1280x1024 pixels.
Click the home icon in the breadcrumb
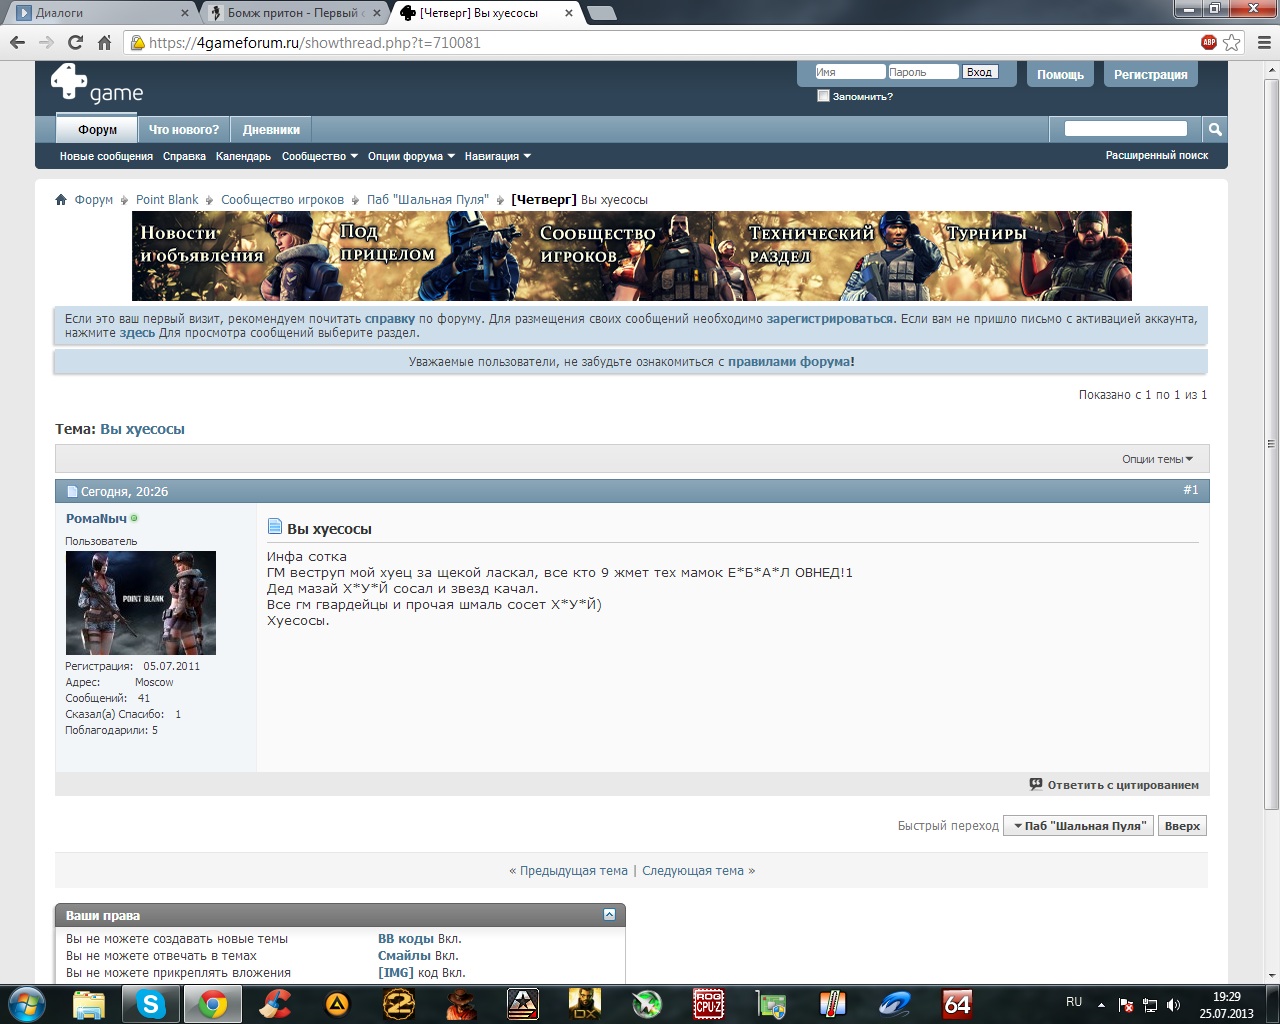(61, 200)
